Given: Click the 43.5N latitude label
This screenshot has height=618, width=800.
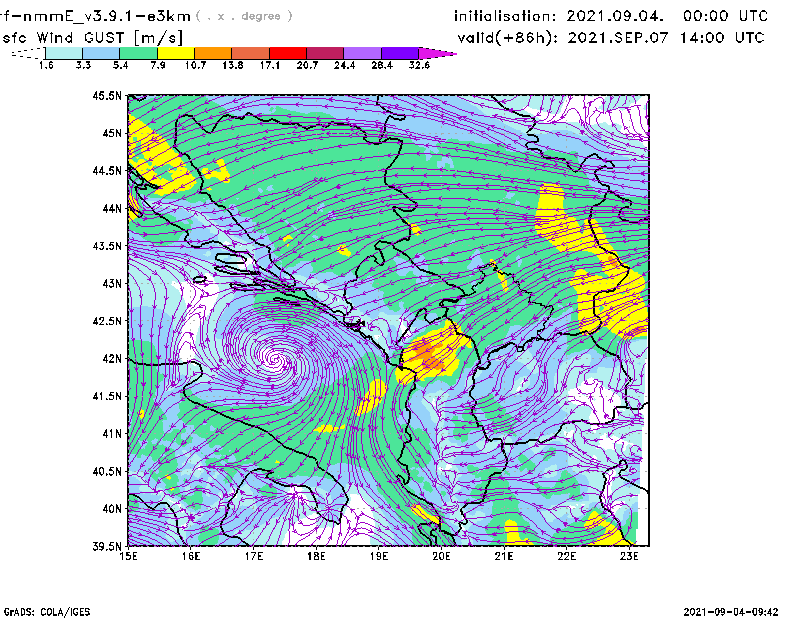Looking at the screenshot, I should [107, 246].
